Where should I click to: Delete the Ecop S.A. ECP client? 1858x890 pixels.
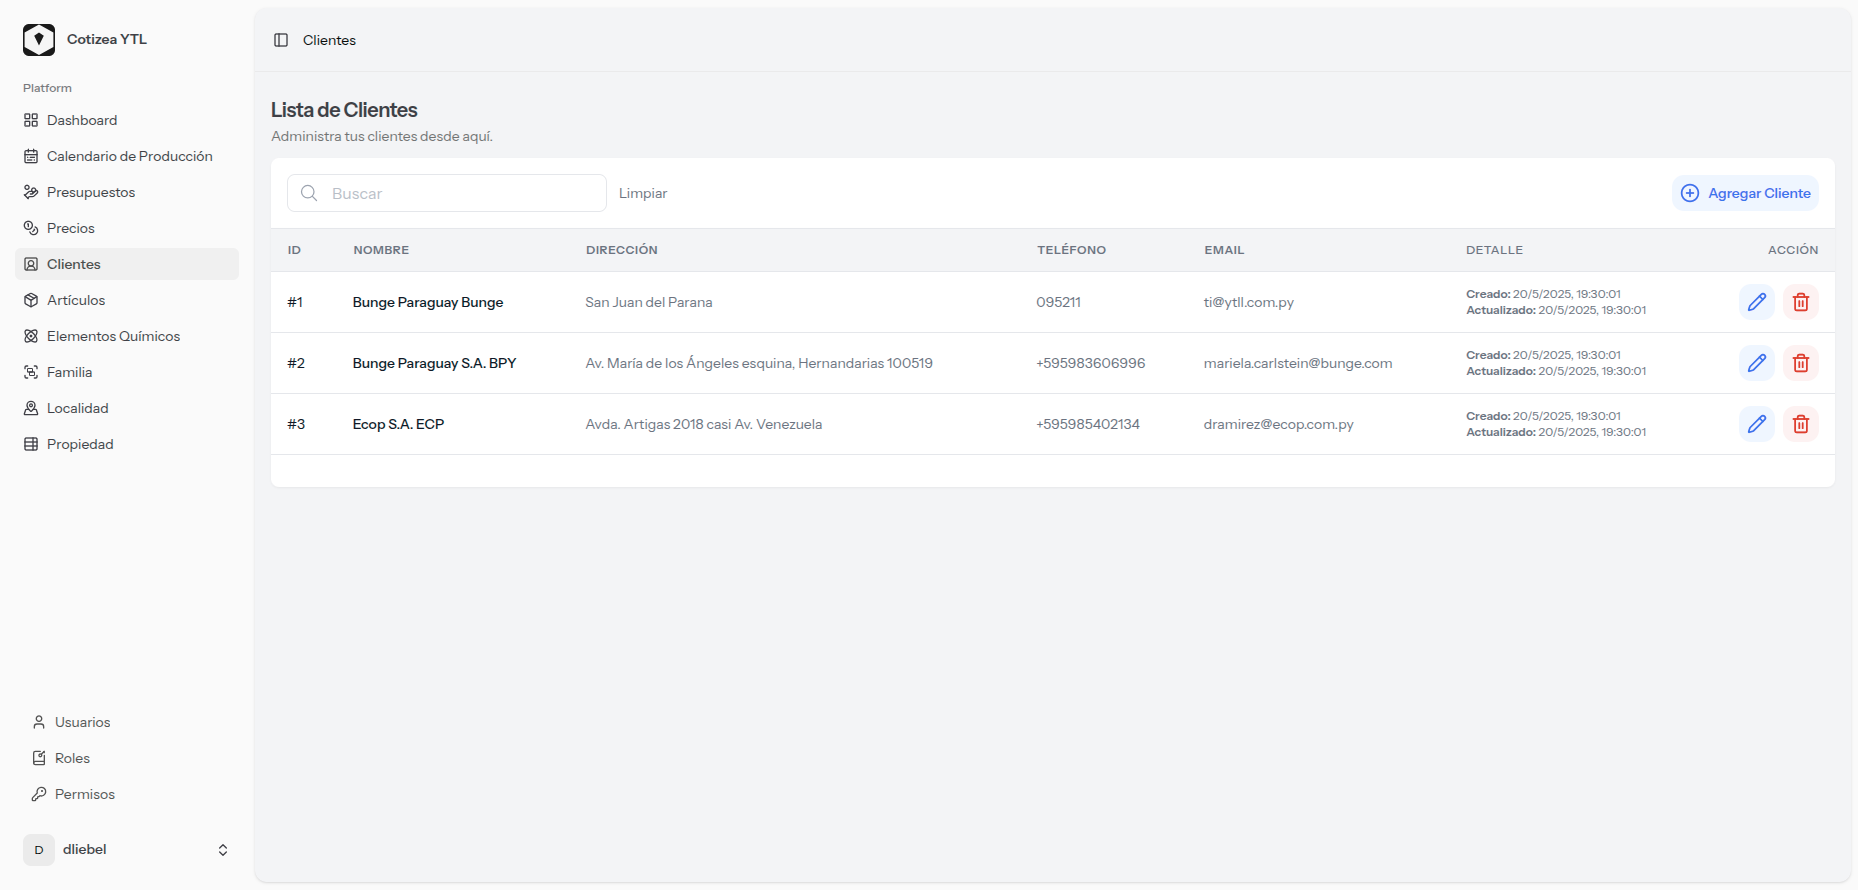(1800, 424)
